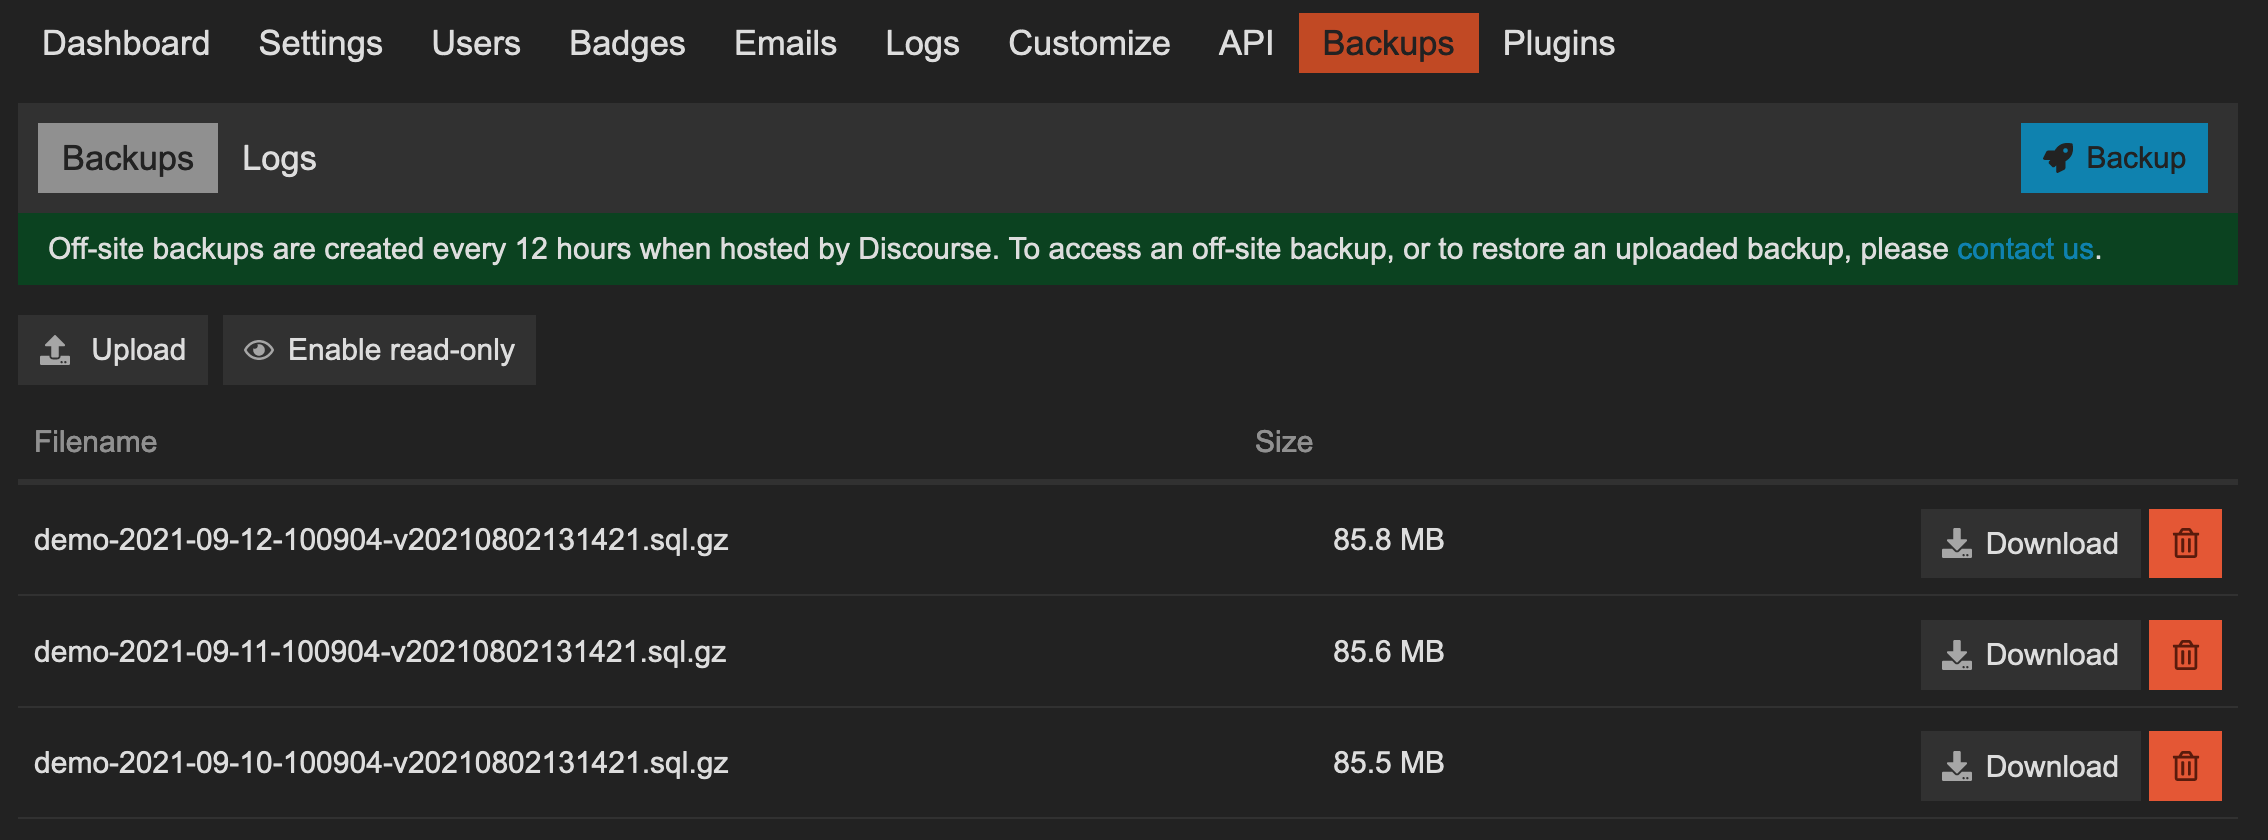The height and width of the screenshot is (840, 2268).
Task: Open the Plugins admin tab
Action: coord(1559,43)
